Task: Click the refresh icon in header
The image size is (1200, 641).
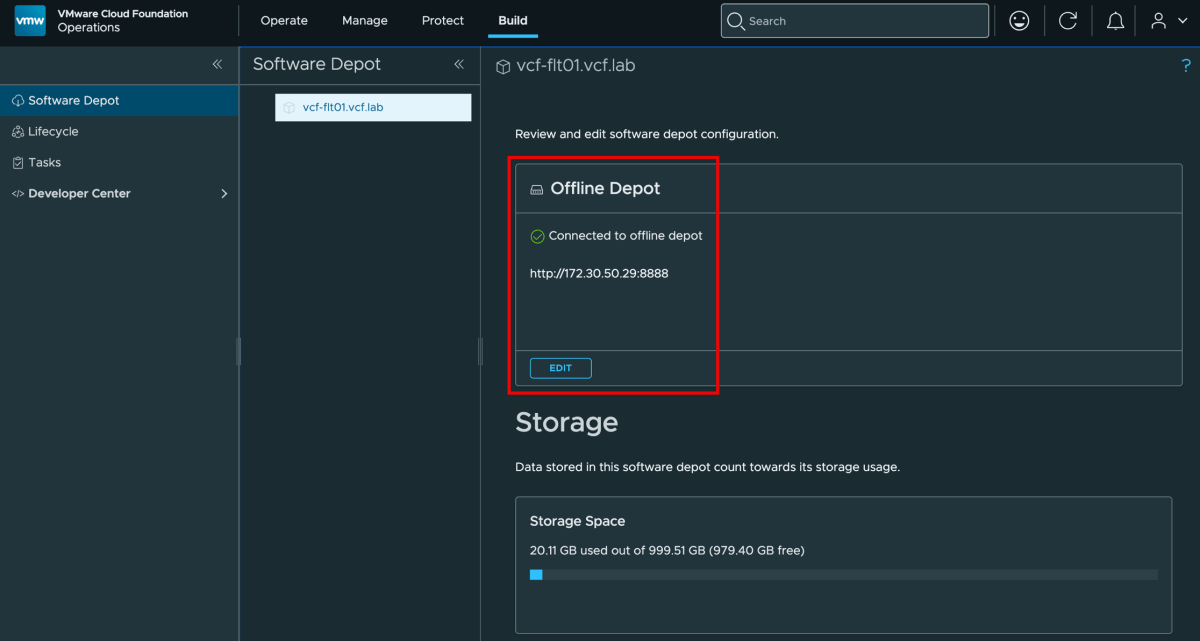Action: tap(1068, 20)
